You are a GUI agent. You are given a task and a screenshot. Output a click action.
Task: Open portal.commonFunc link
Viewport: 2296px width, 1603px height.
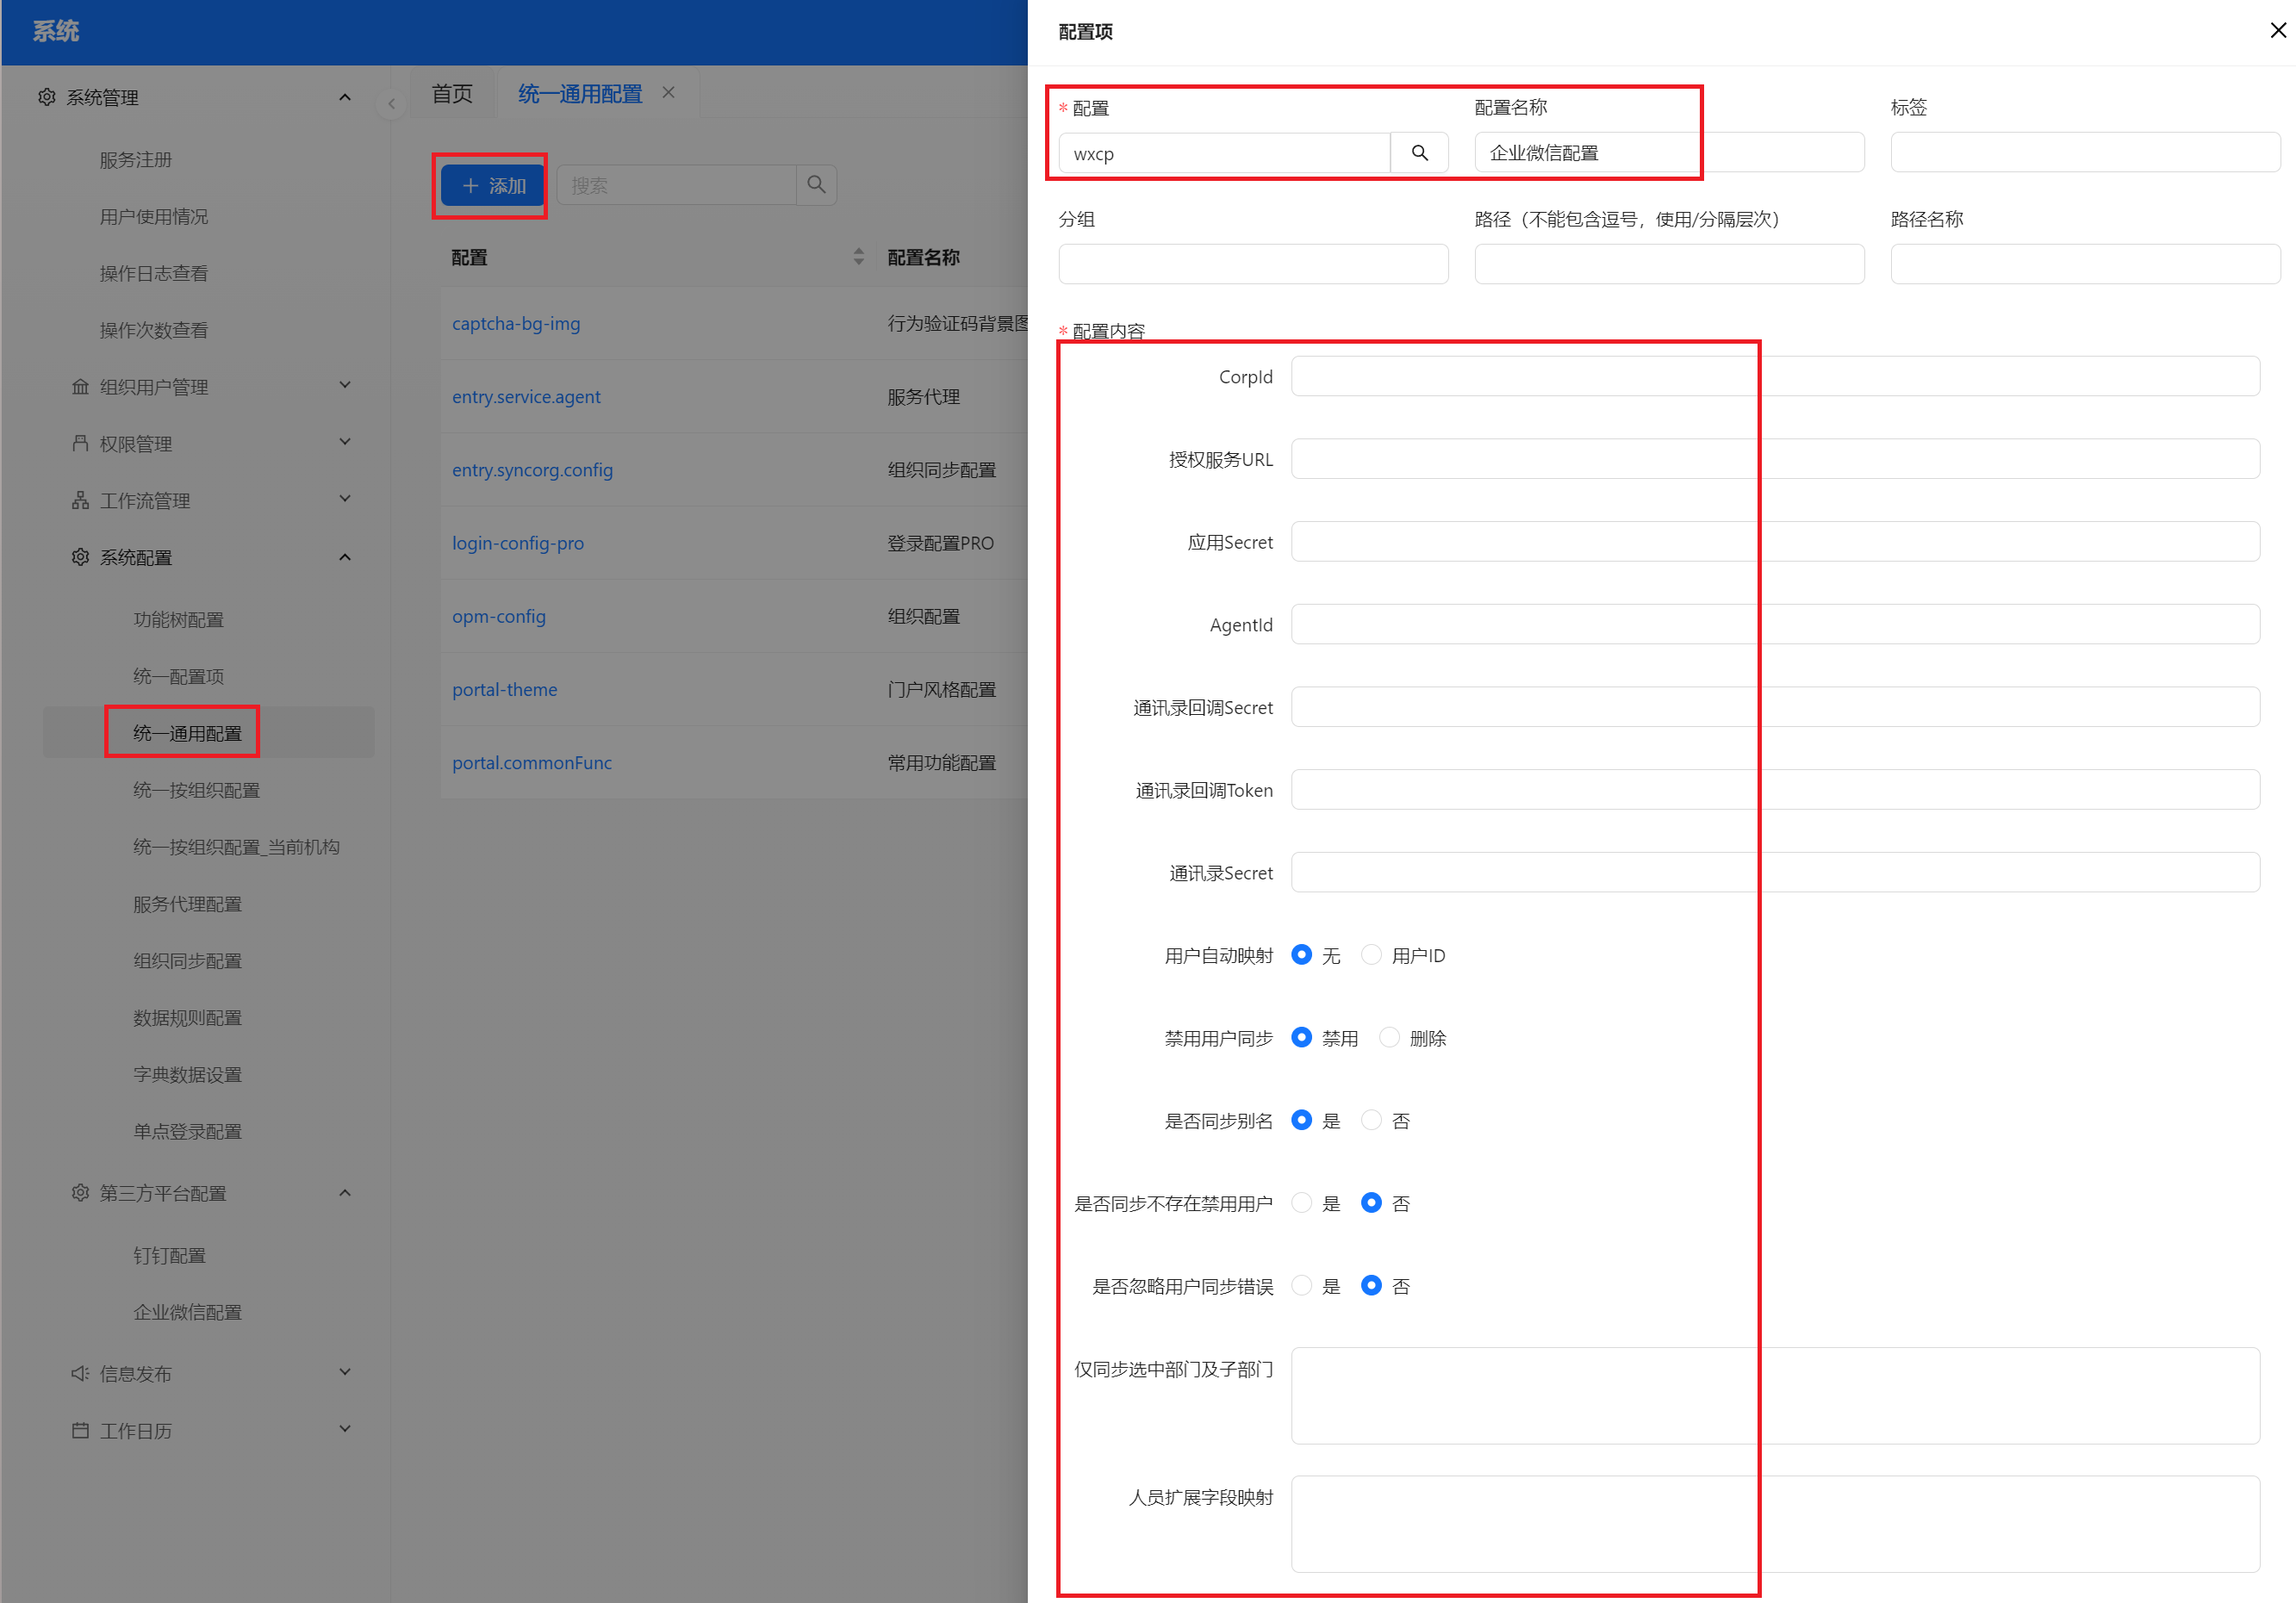(532, 763)
